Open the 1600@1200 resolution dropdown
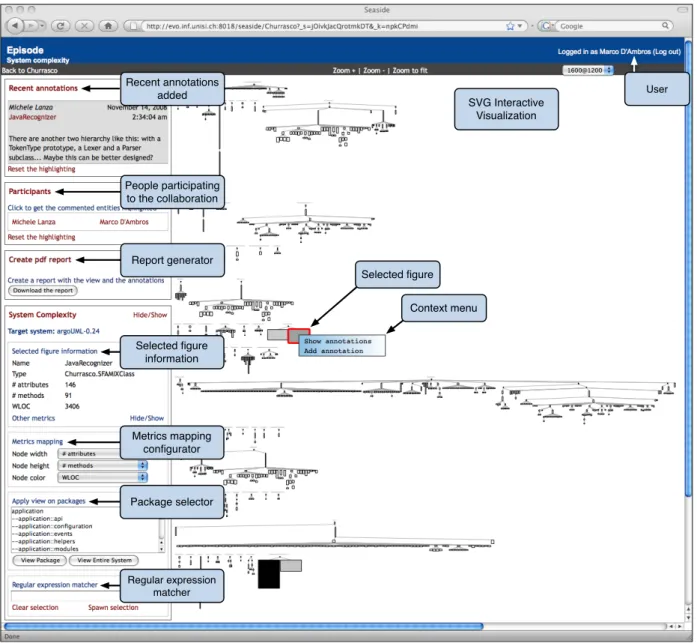Viewport: 697px width, 643px height. [x=588, y=70]
